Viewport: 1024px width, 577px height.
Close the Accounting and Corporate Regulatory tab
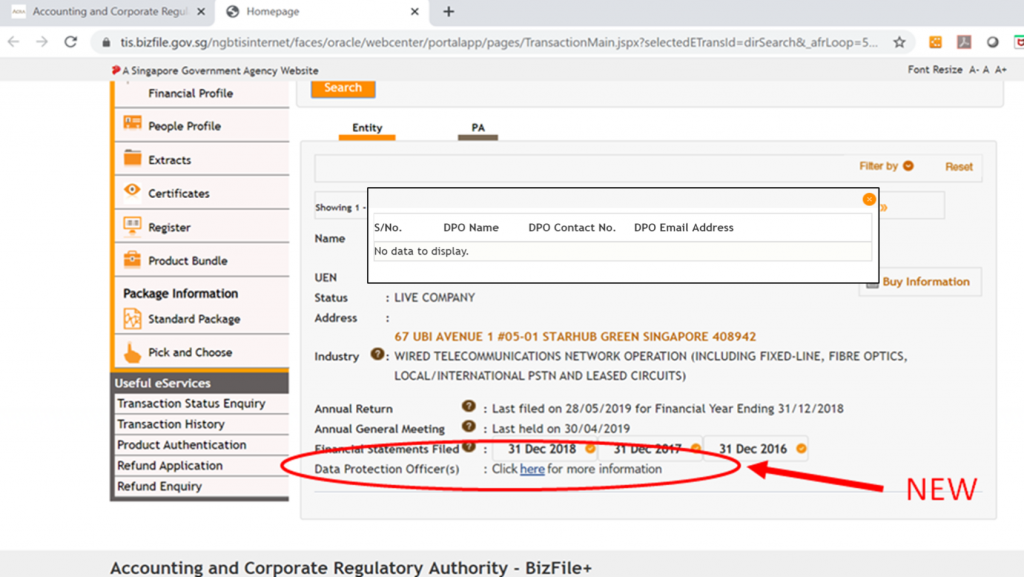[201, 12]
